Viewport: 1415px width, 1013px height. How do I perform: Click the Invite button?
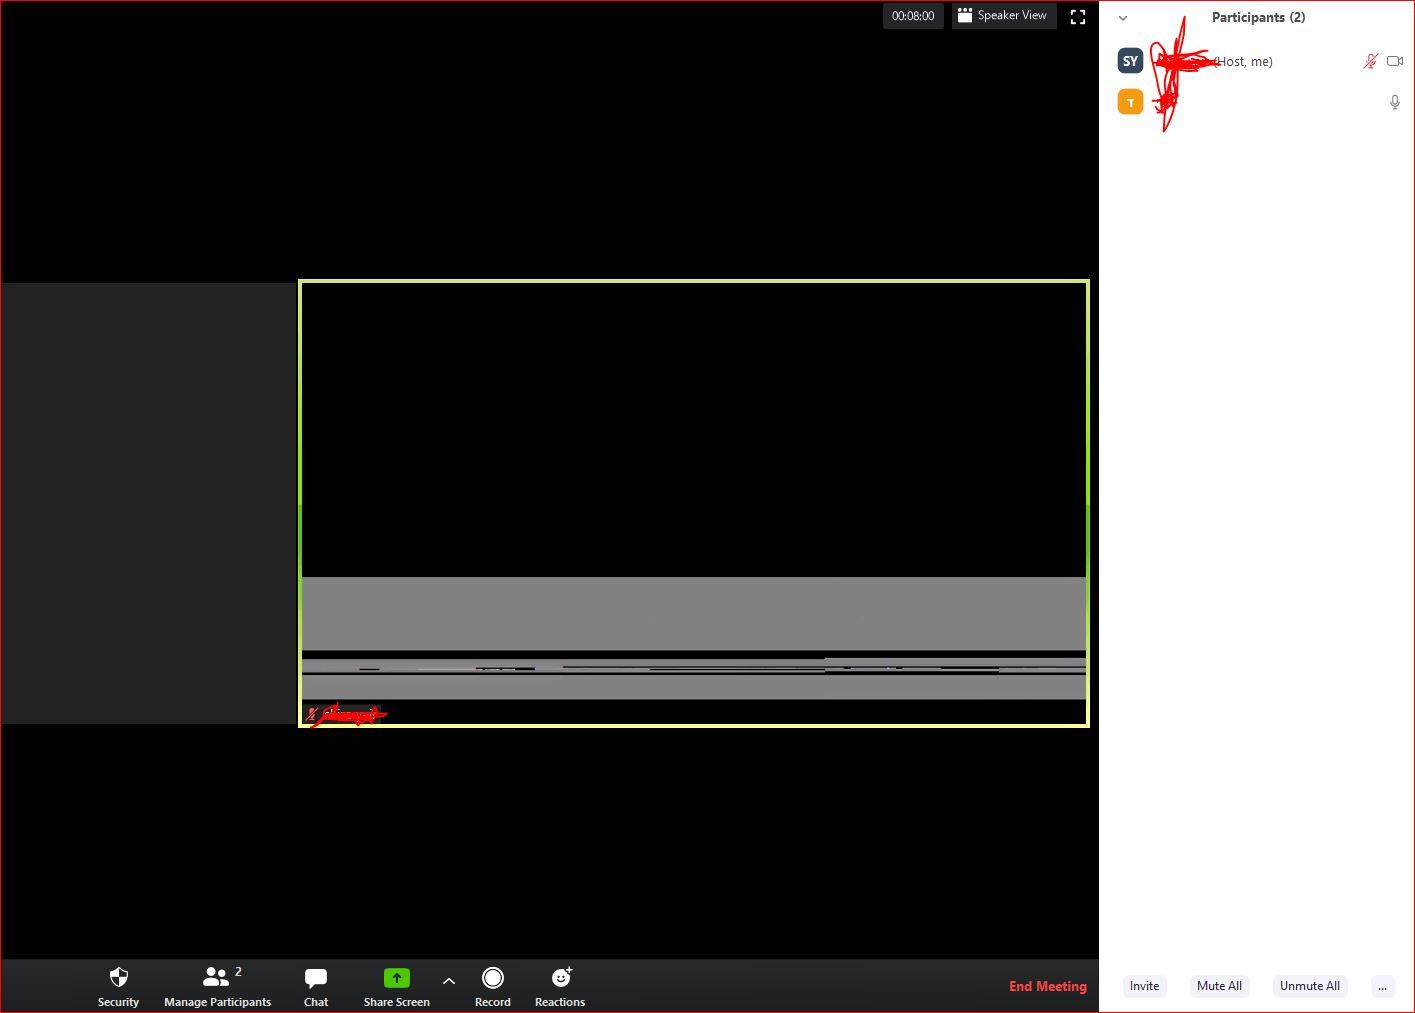[1144, 986]
